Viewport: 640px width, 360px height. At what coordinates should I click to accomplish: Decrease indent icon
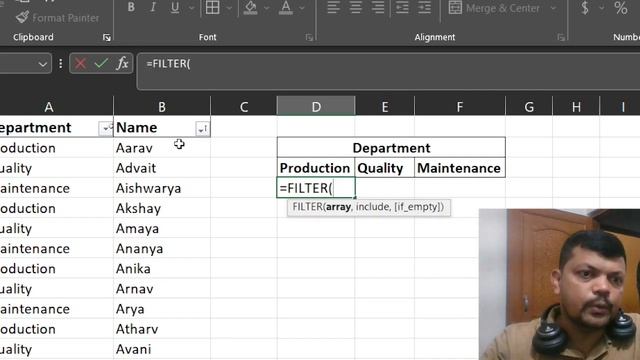coord(402,7)
